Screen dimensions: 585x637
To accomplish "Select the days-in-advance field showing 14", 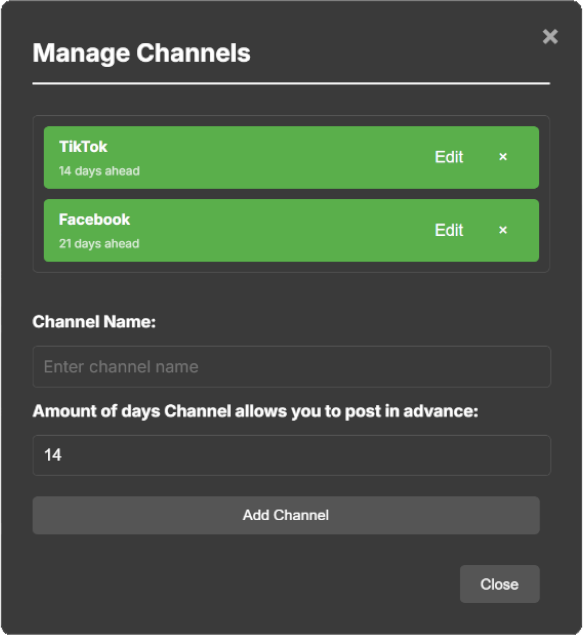I will coord(292,455).
